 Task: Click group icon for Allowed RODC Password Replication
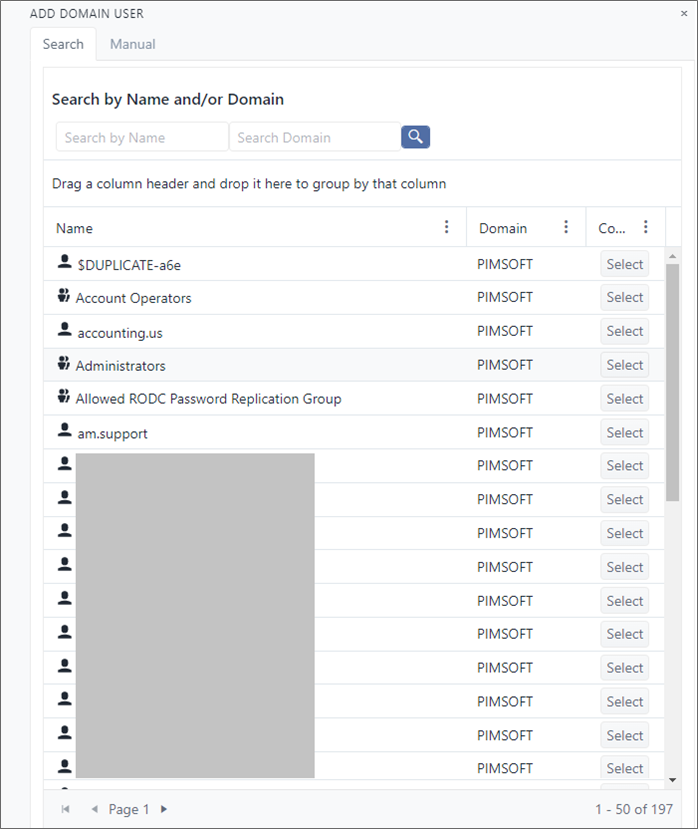point(64,398)
